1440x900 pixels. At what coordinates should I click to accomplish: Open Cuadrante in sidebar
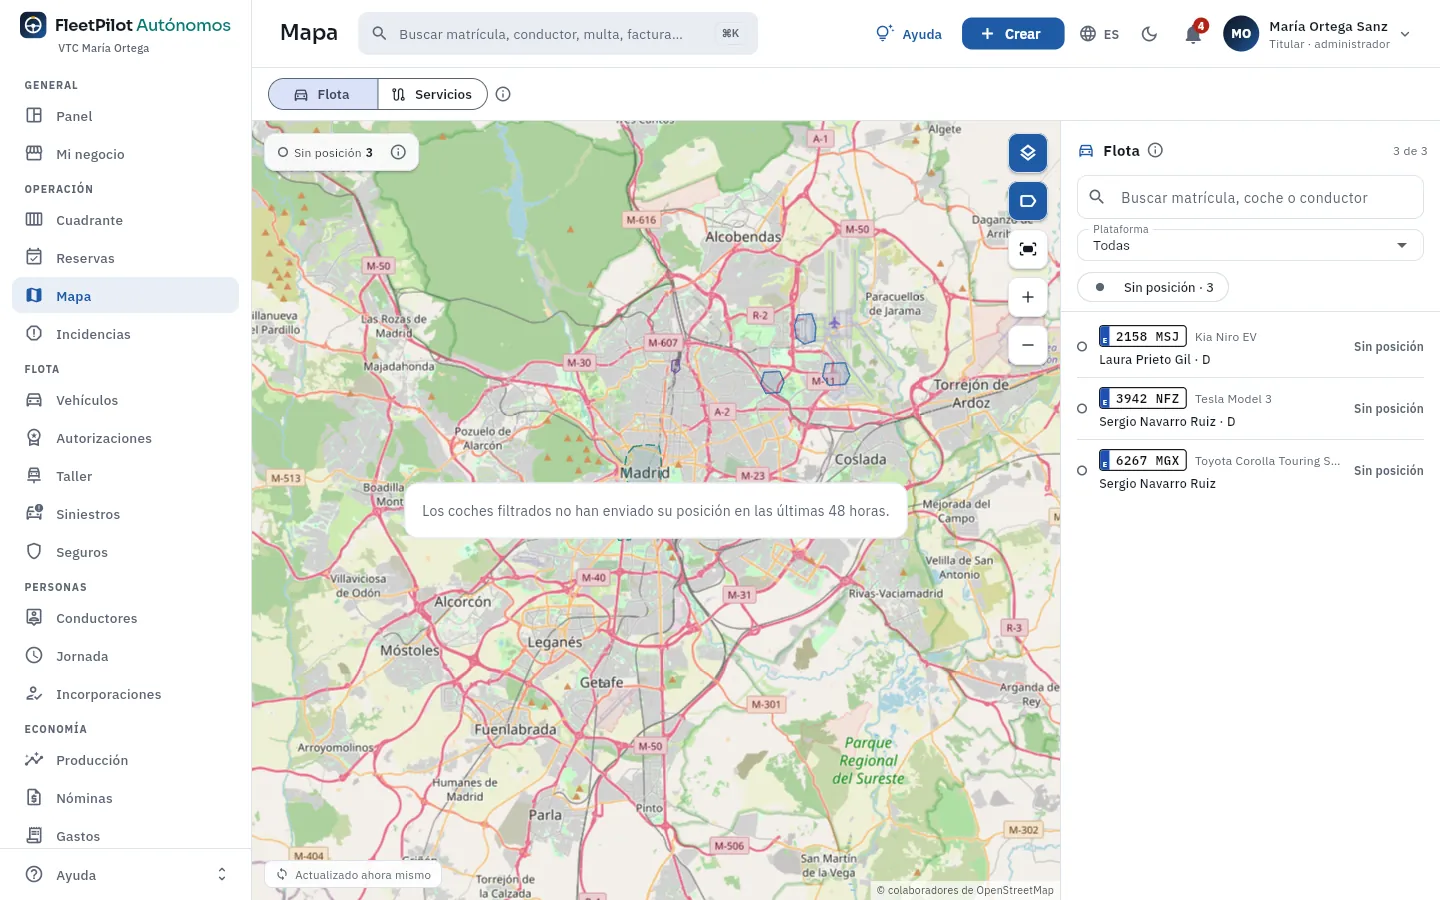(x=126, y=220)
